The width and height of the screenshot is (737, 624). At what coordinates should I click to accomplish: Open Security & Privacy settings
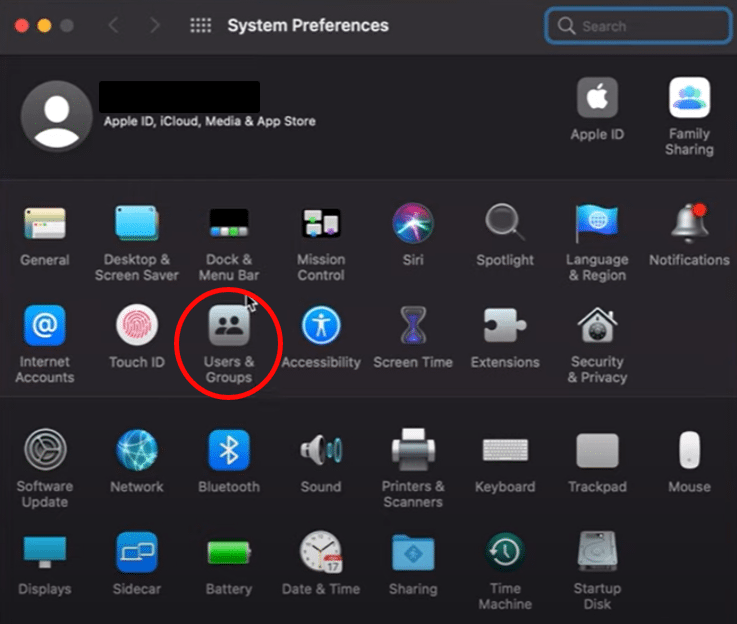point(597,327)
